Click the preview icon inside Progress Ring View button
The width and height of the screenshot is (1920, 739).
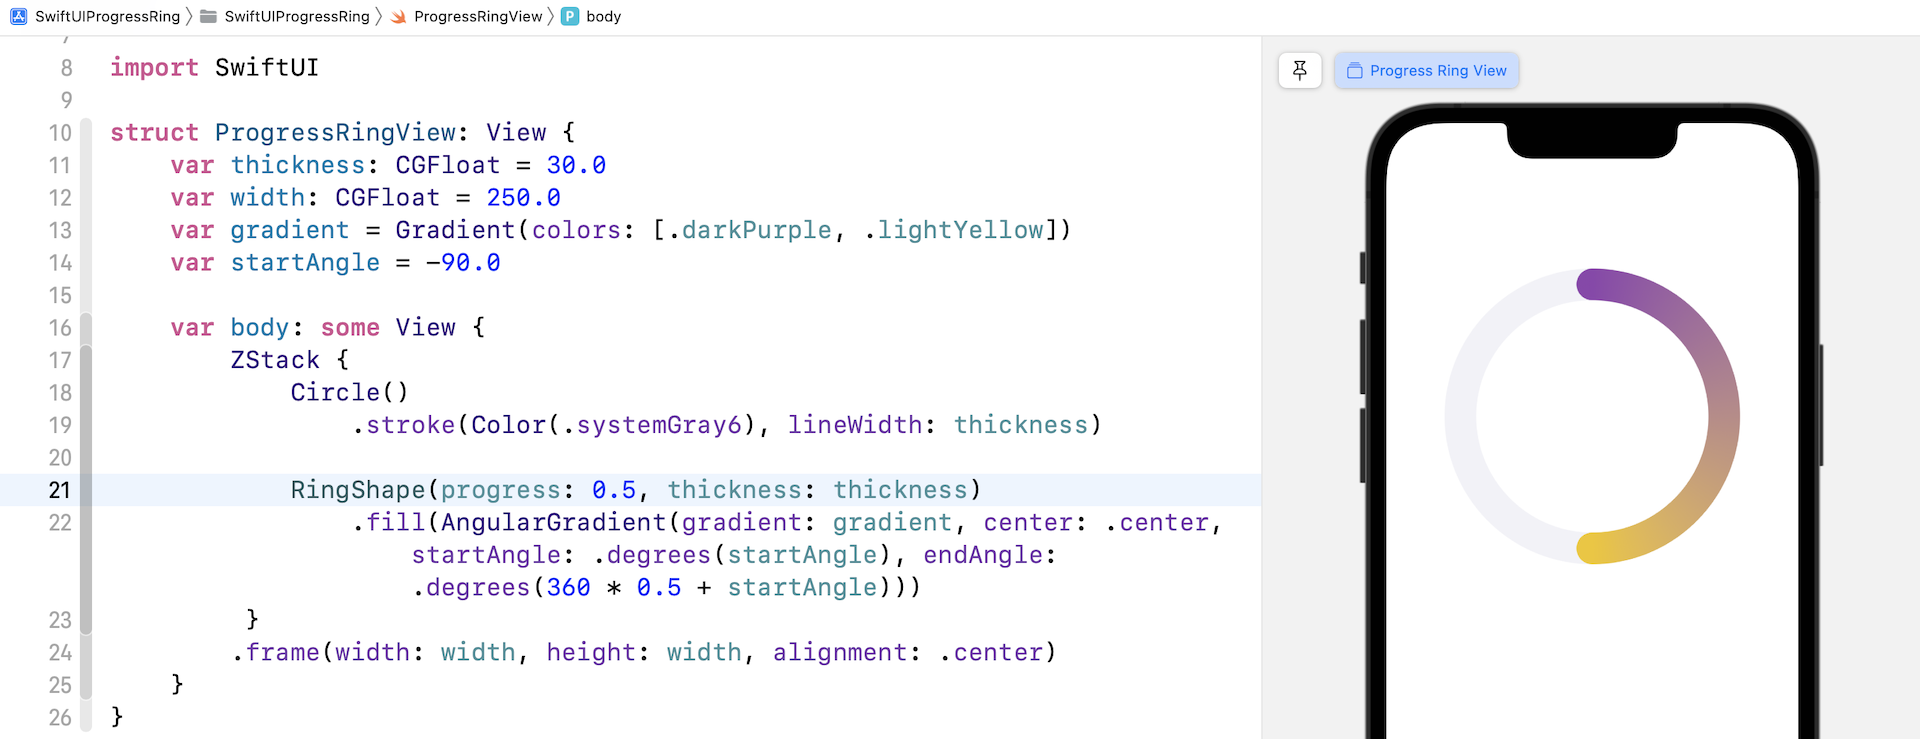[1355, 71]
